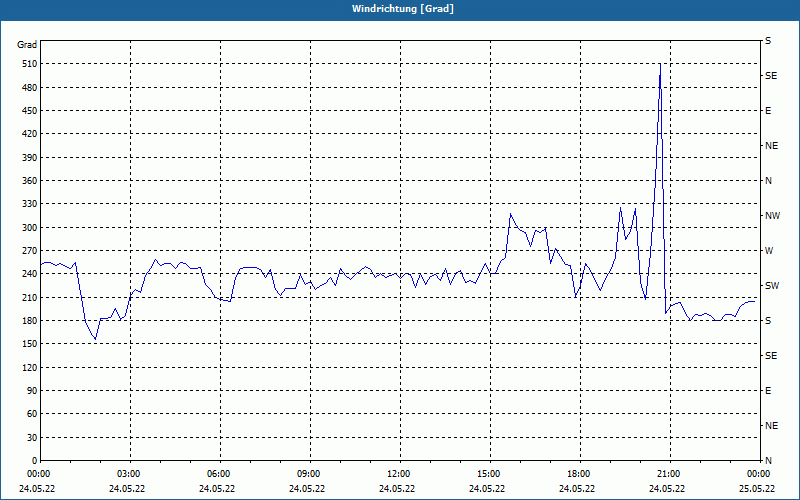Click the 24.05.22 date under 12:00
800x500 pixels.
[x=397, y=489]
